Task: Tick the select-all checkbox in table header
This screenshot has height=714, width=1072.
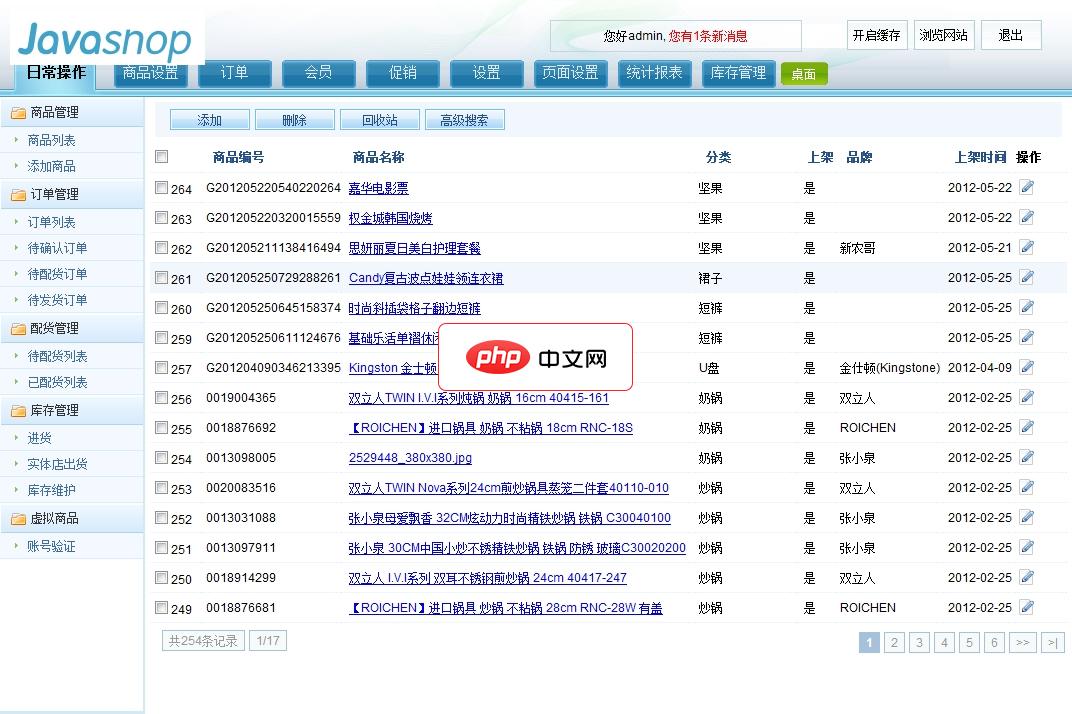Action: [160, 157]
